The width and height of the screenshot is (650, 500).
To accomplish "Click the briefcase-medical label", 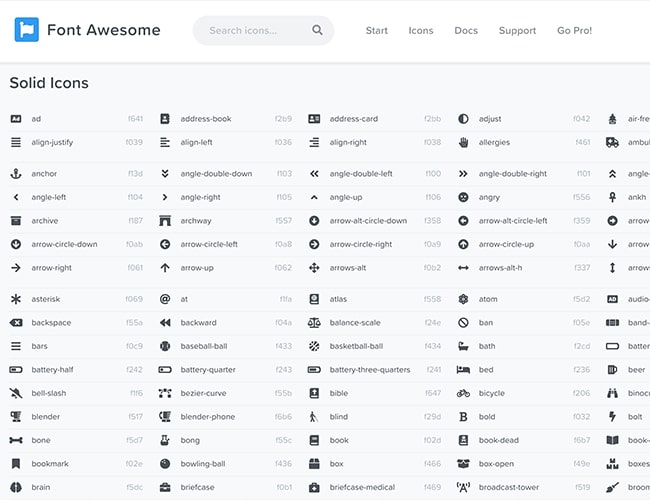I will coord(362,488).
